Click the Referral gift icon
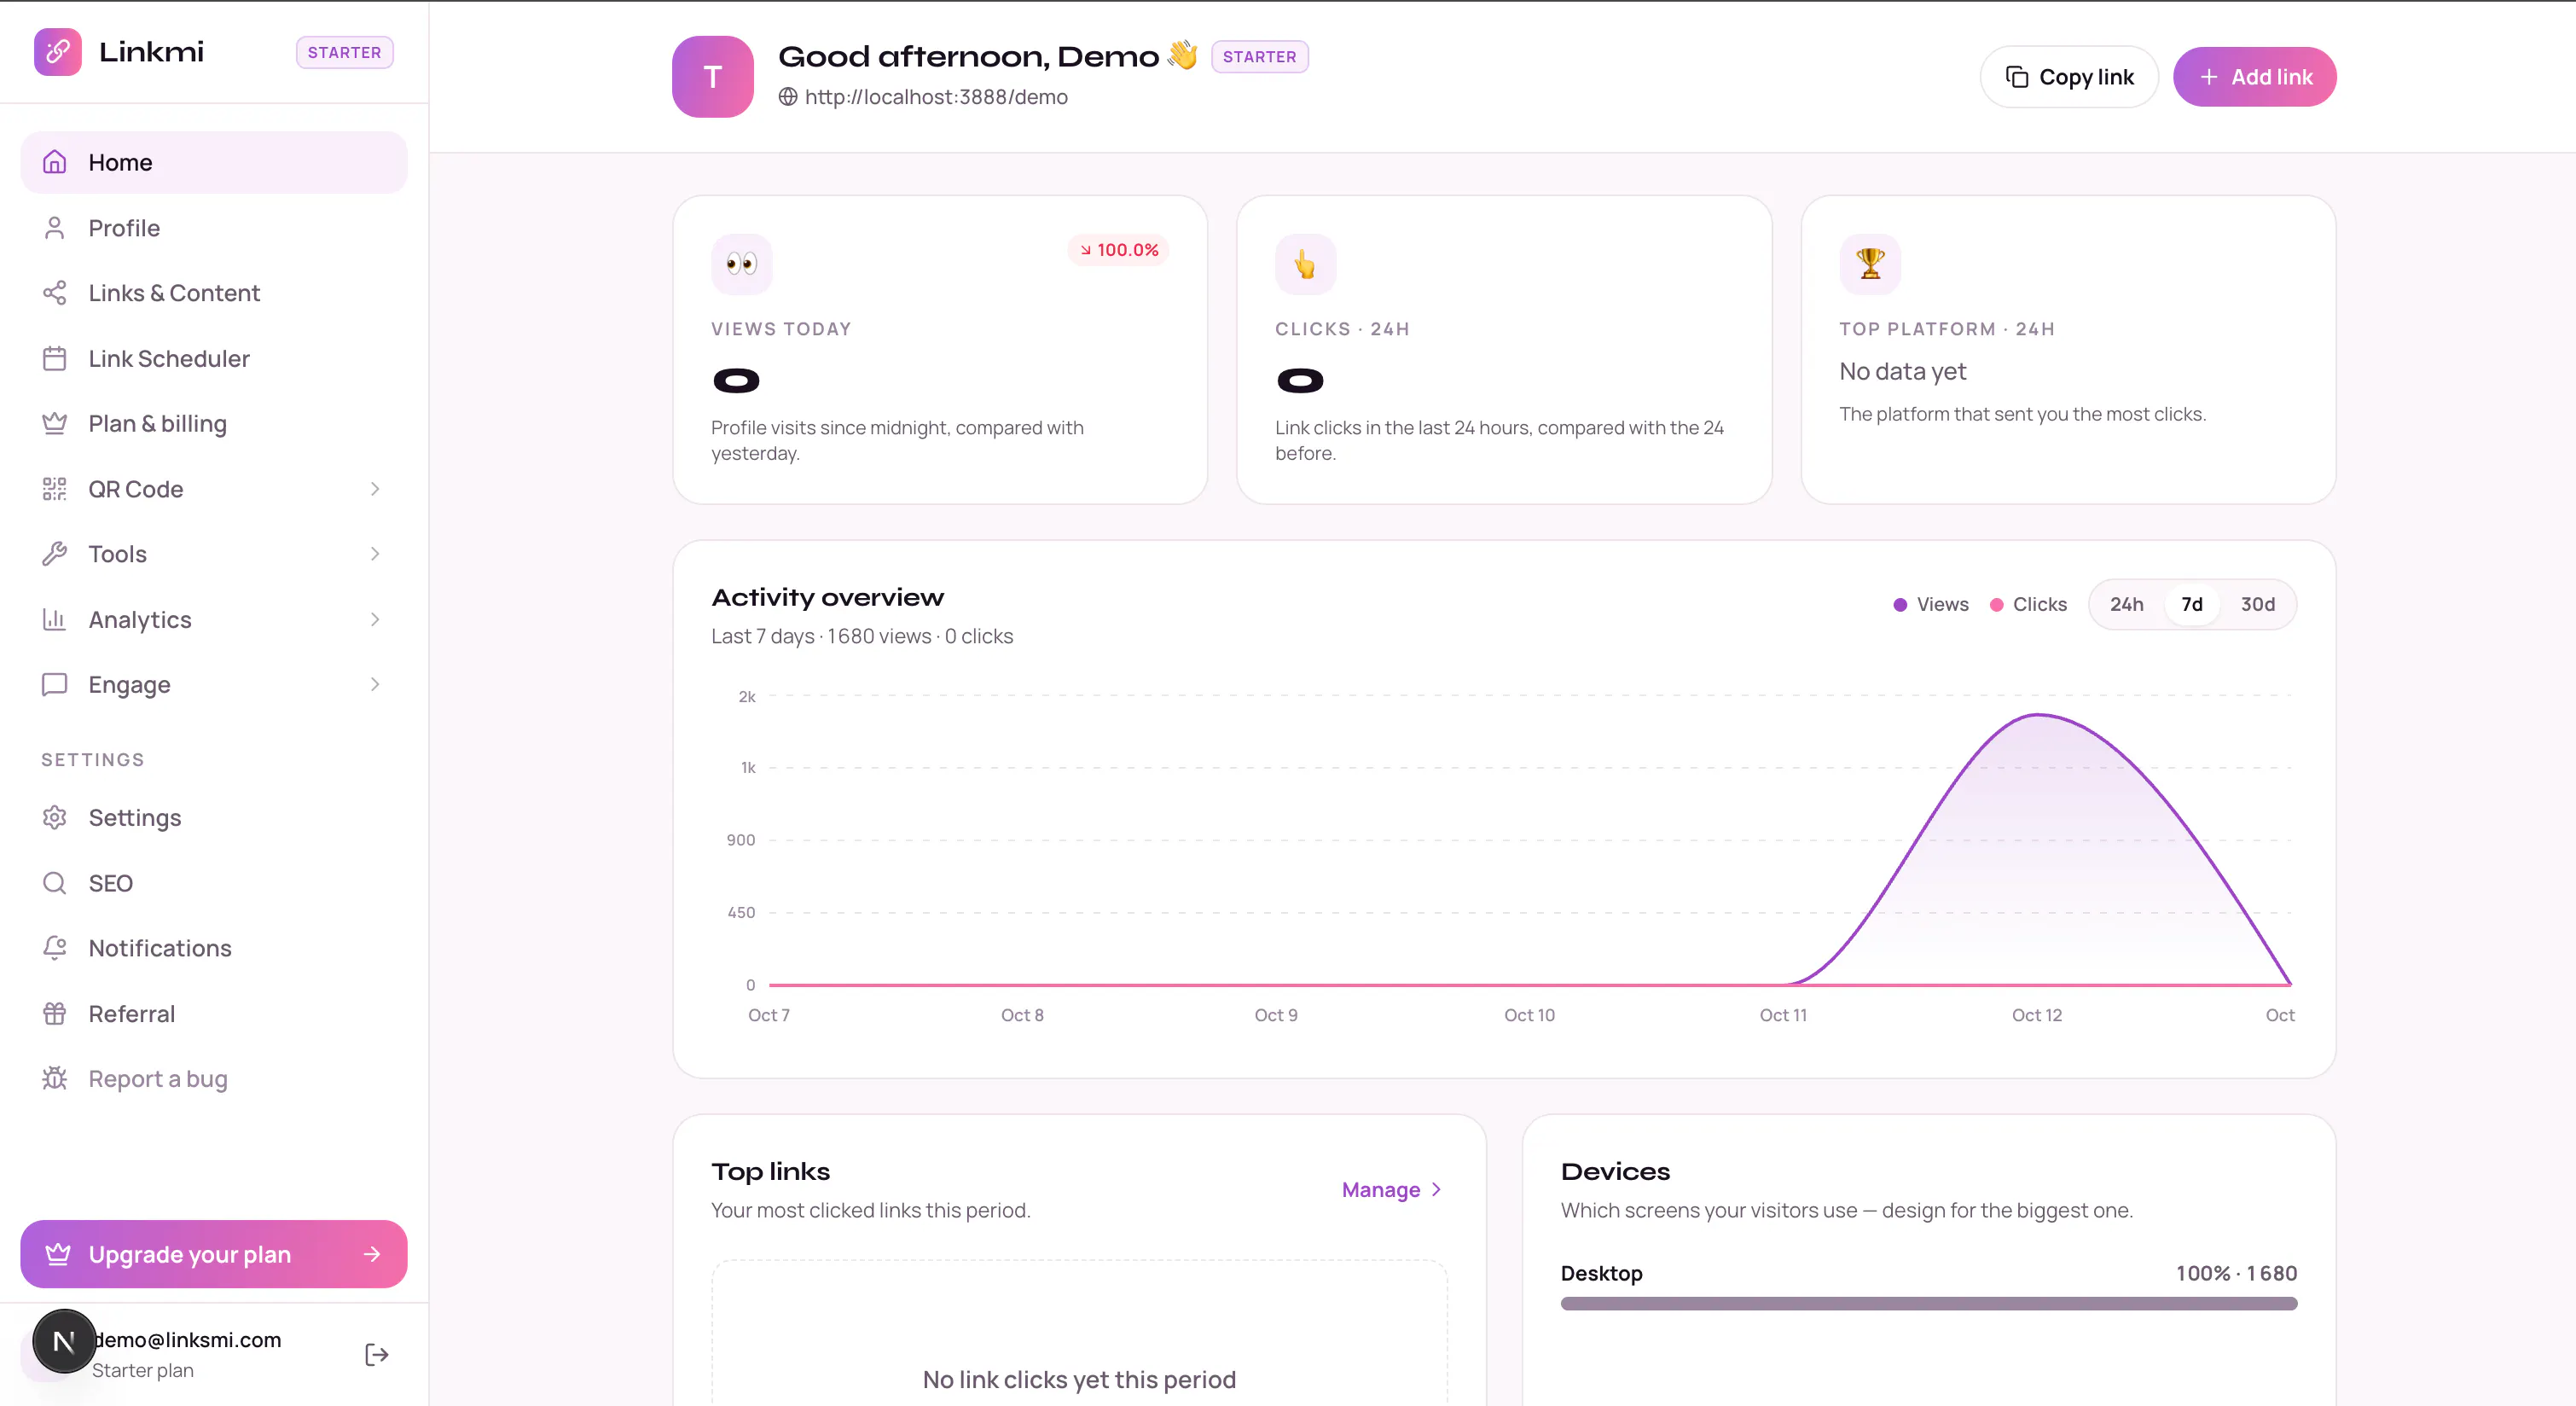Screen dimensions: 2576x1406 [55, 1013]
